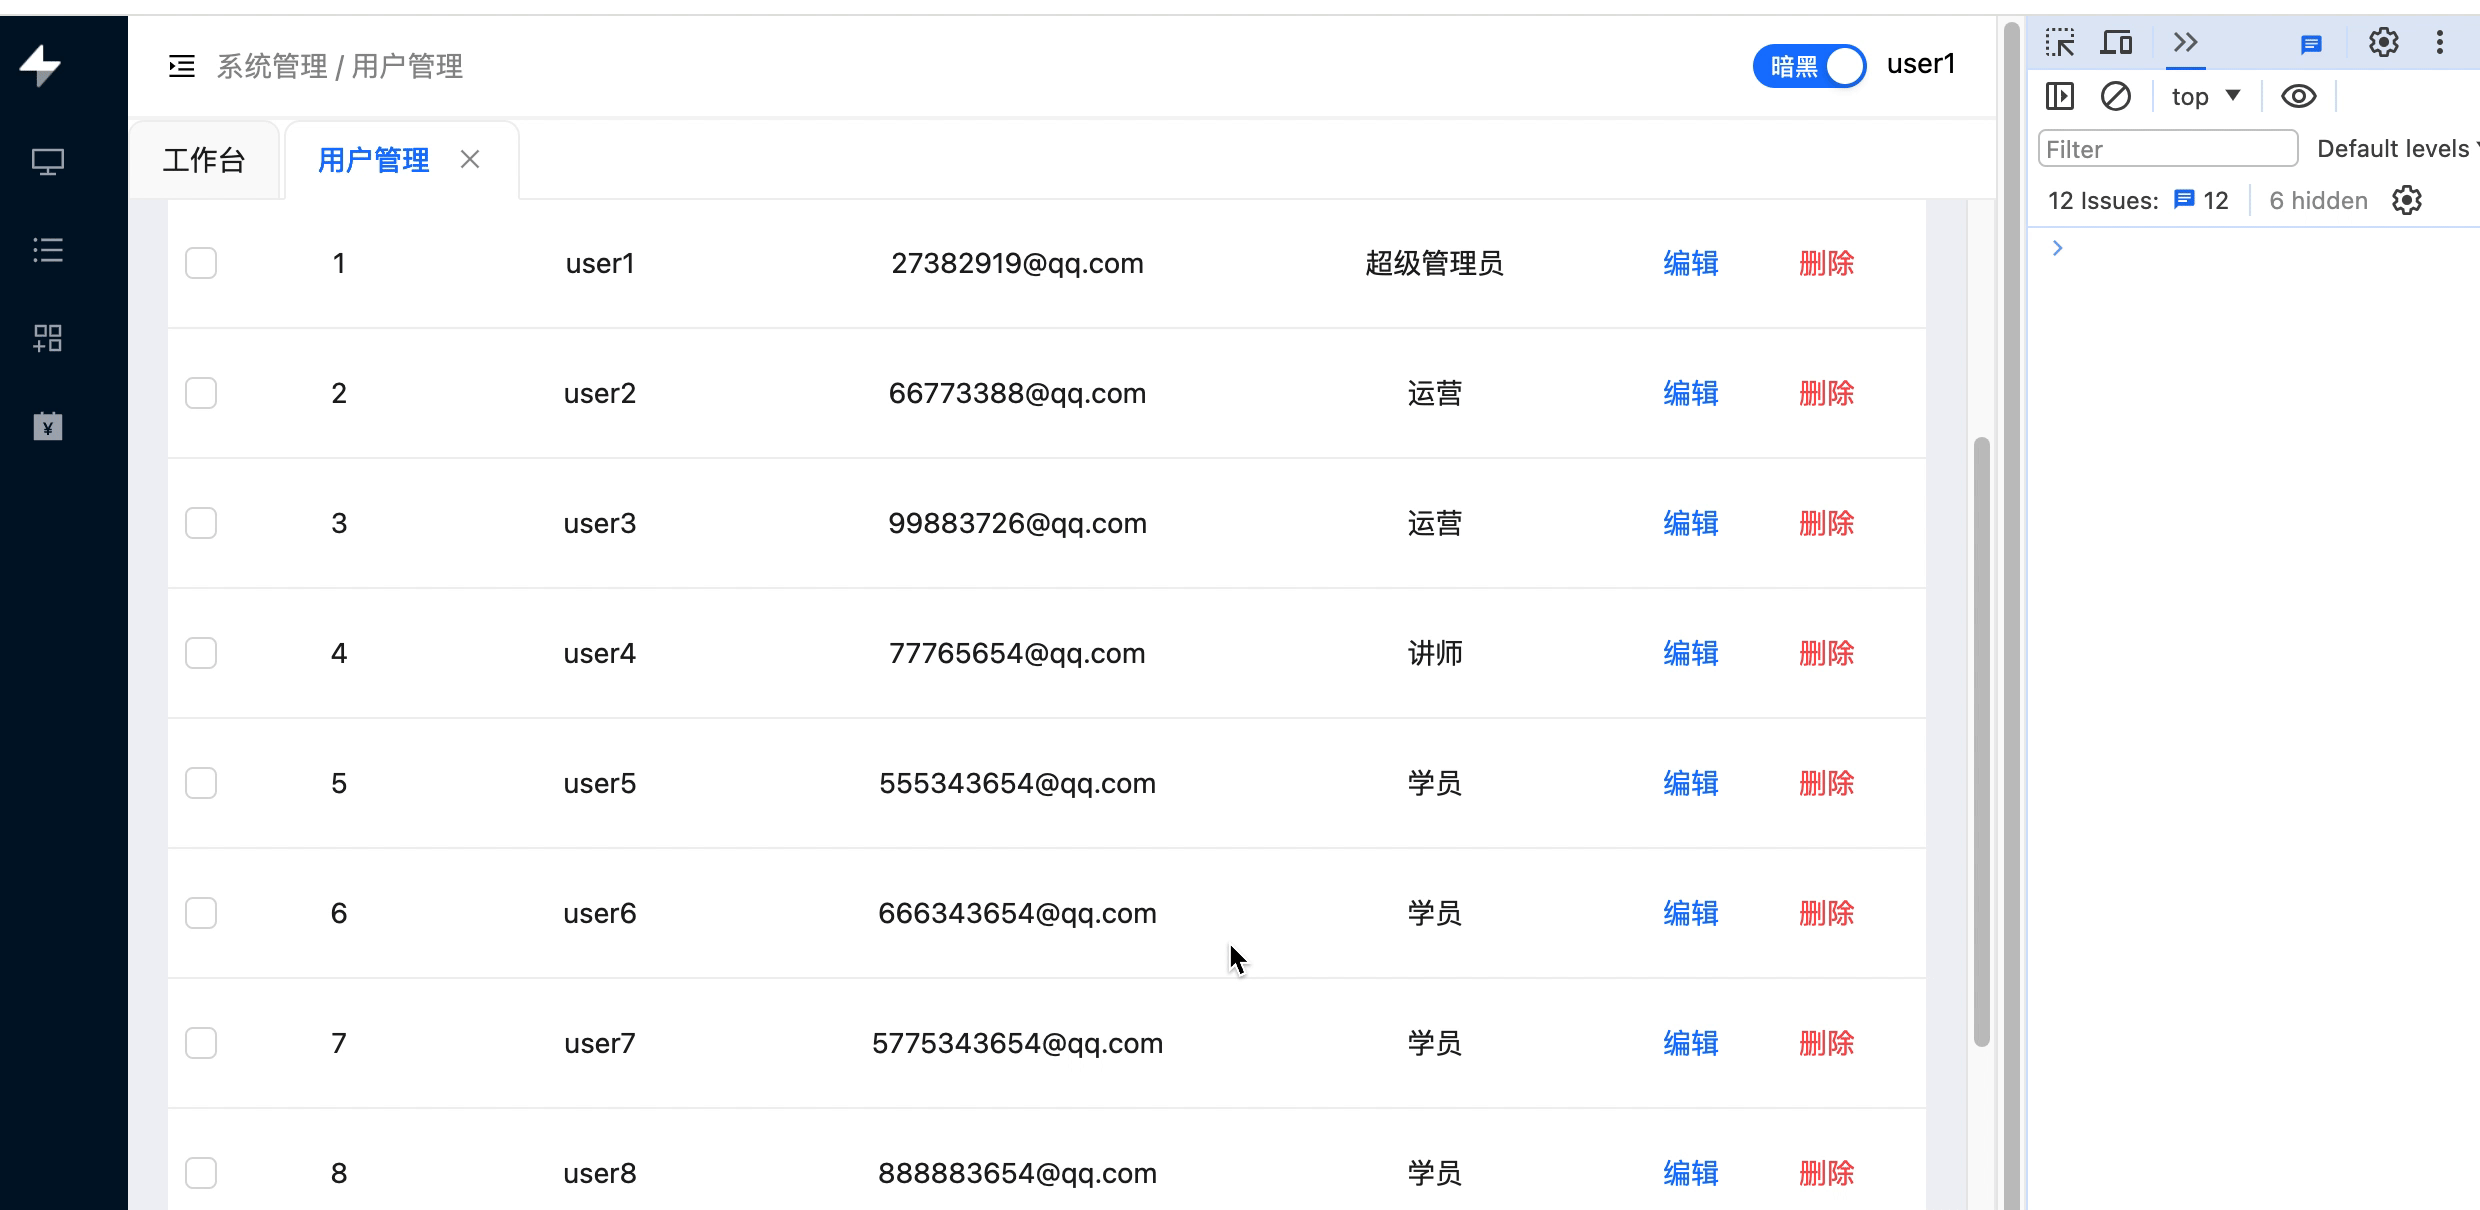The height and width of the screenshot is (1210, 2480).
Task: Open the sidebar collapse menu icon near breadcrumb
Action: click(x=181, y=65)
